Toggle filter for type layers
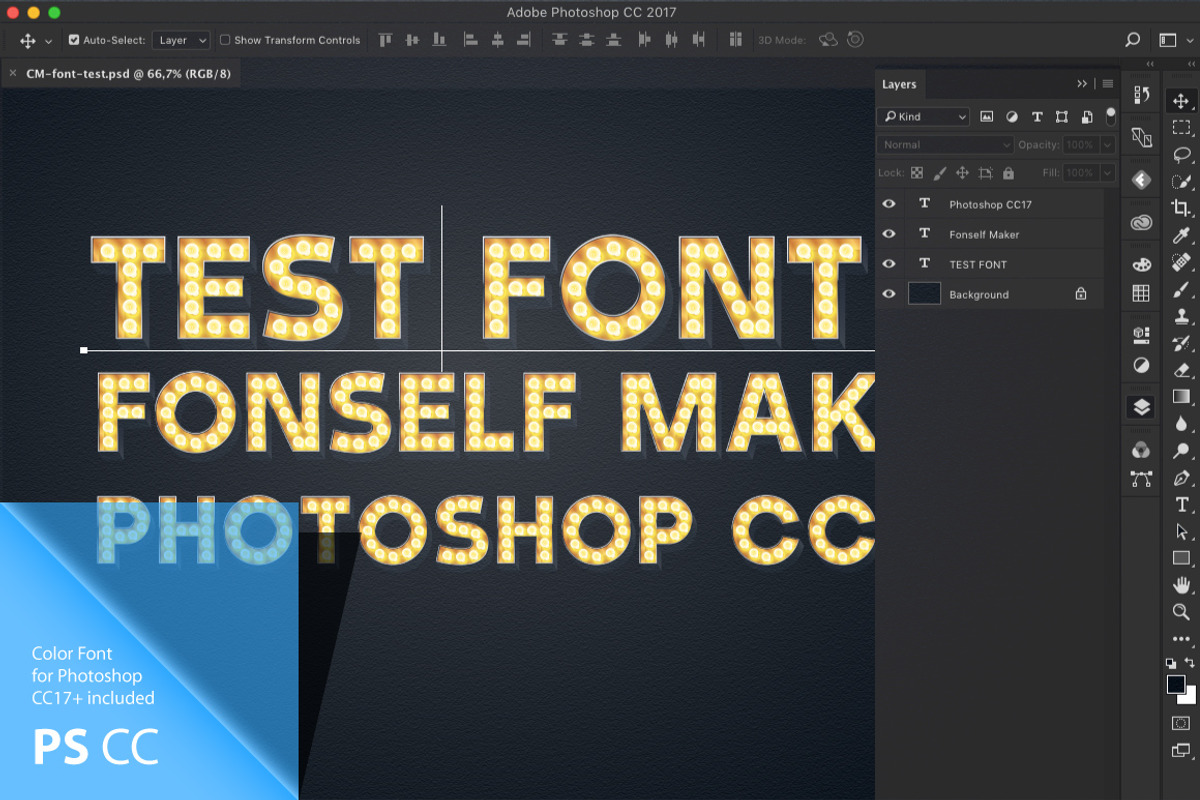This screenshot has height=800, width=1200. [1036, 117]
